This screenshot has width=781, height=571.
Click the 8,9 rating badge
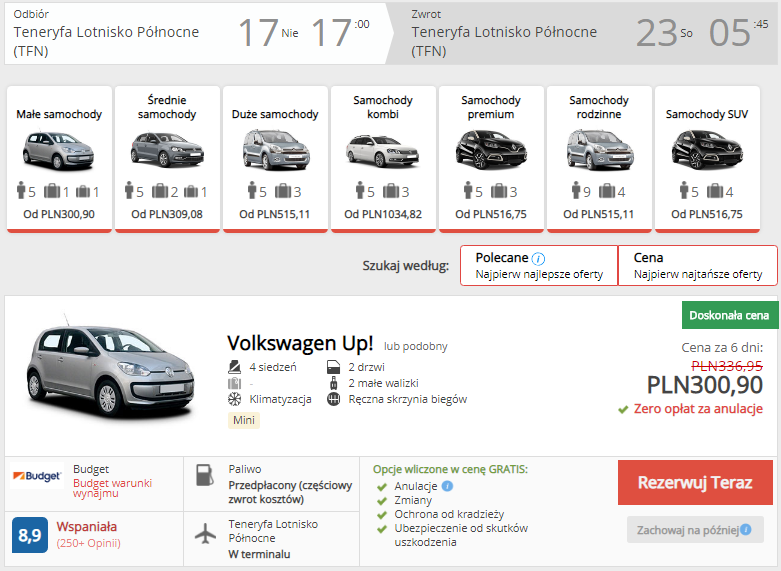tap(30, 535)
